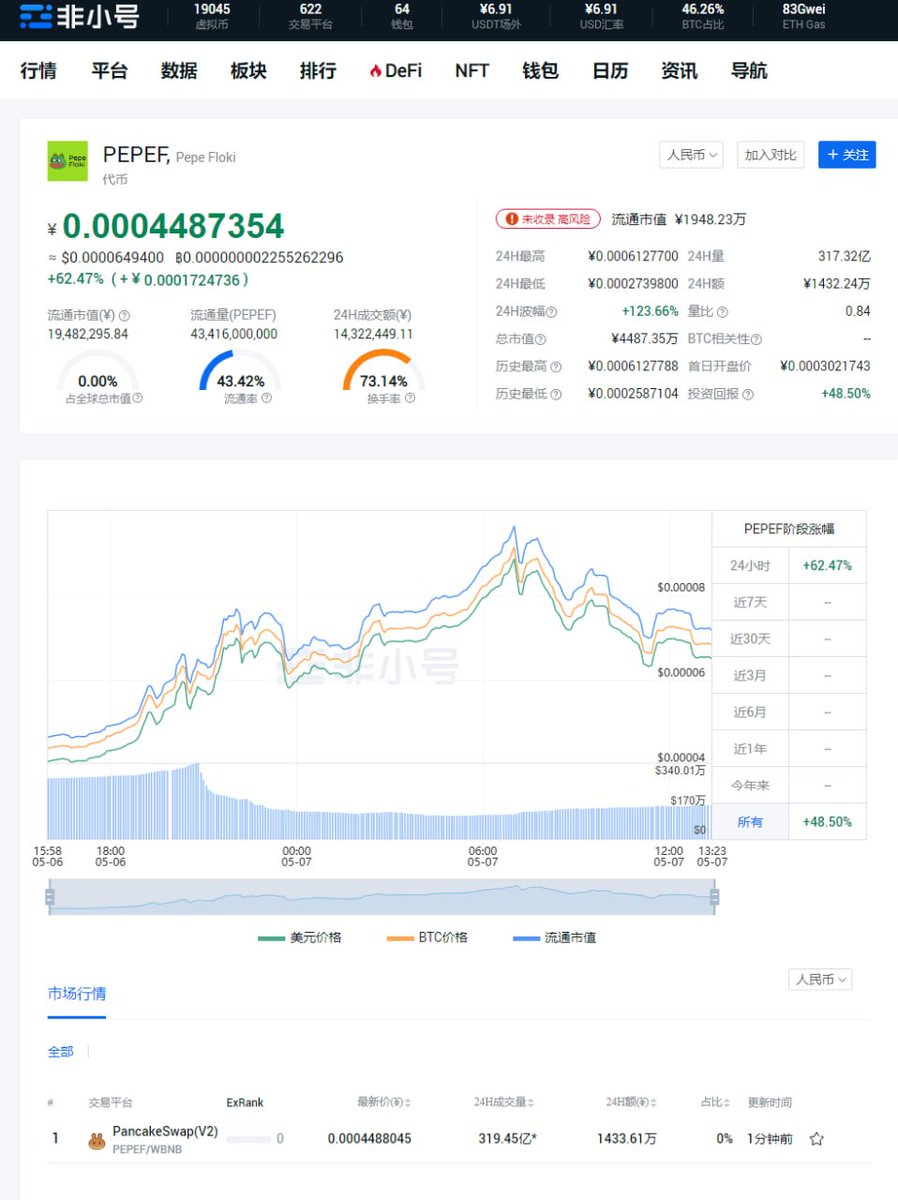Select 今年来 period row
Image resolution: width=898 pixels, height=1200 pixels.
(x=789, y=786)
